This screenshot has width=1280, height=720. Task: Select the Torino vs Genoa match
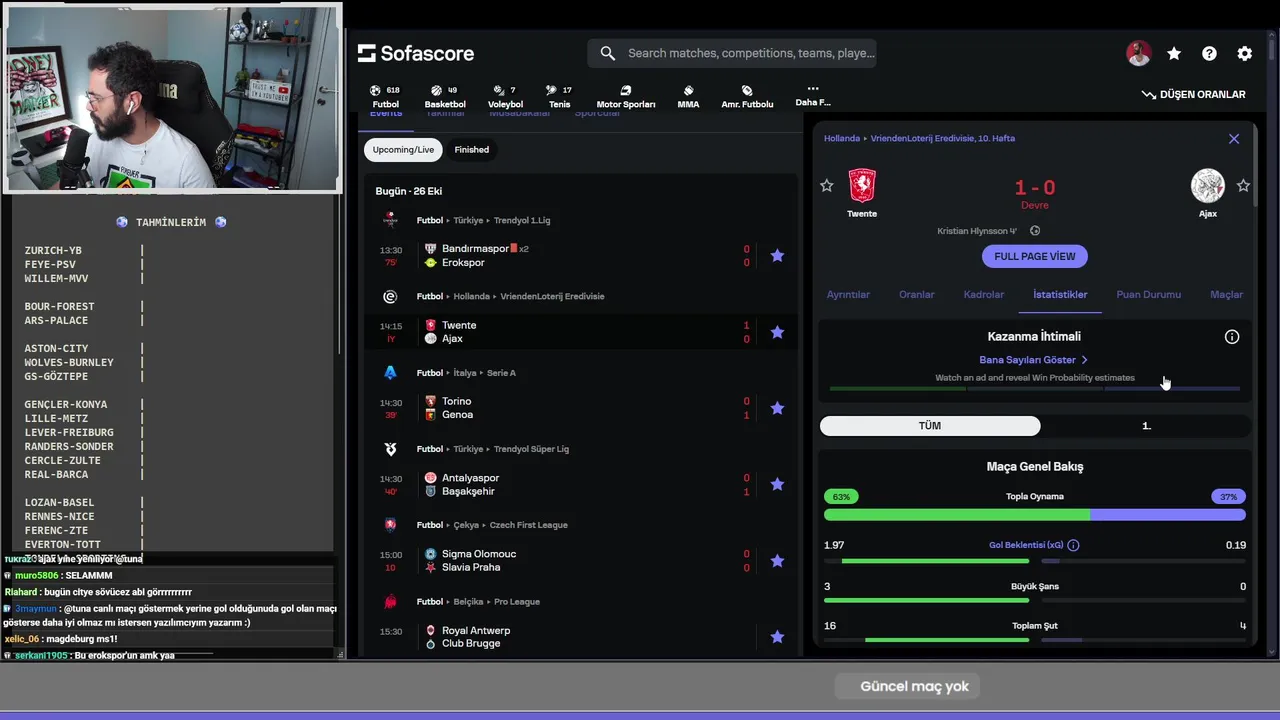click(x=580, y=408)
